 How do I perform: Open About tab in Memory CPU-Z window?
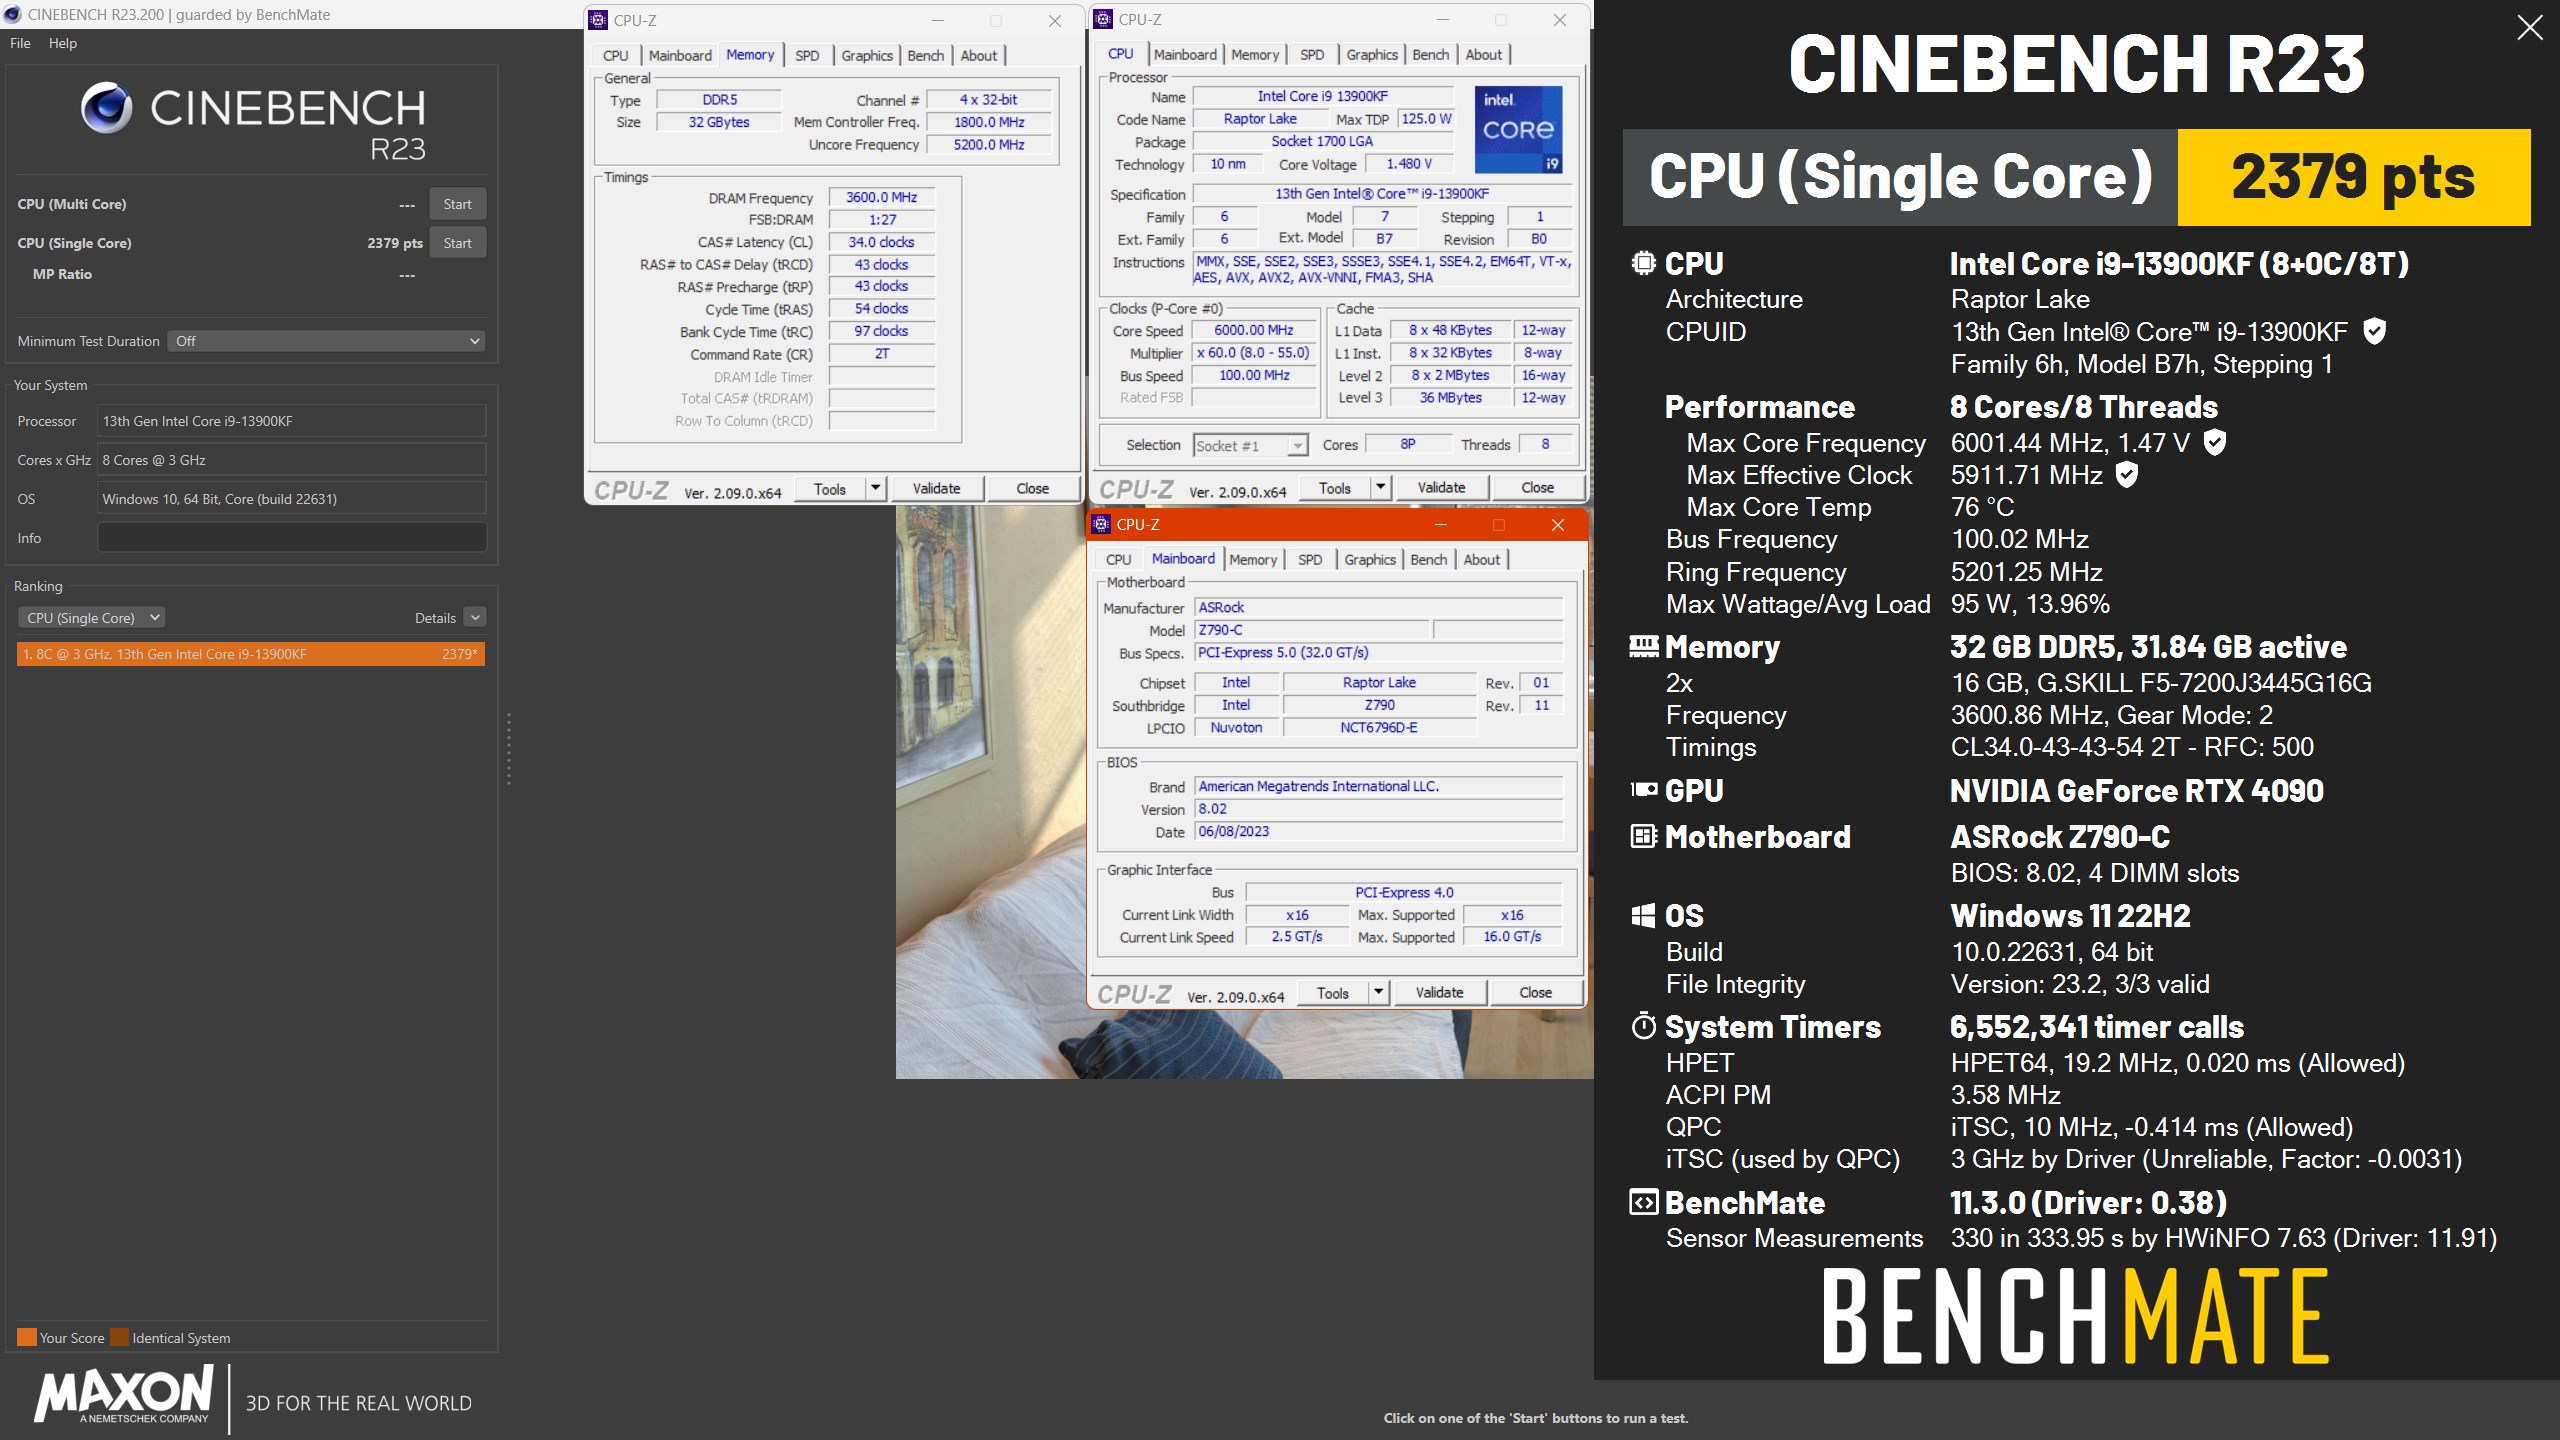point(978,55)
